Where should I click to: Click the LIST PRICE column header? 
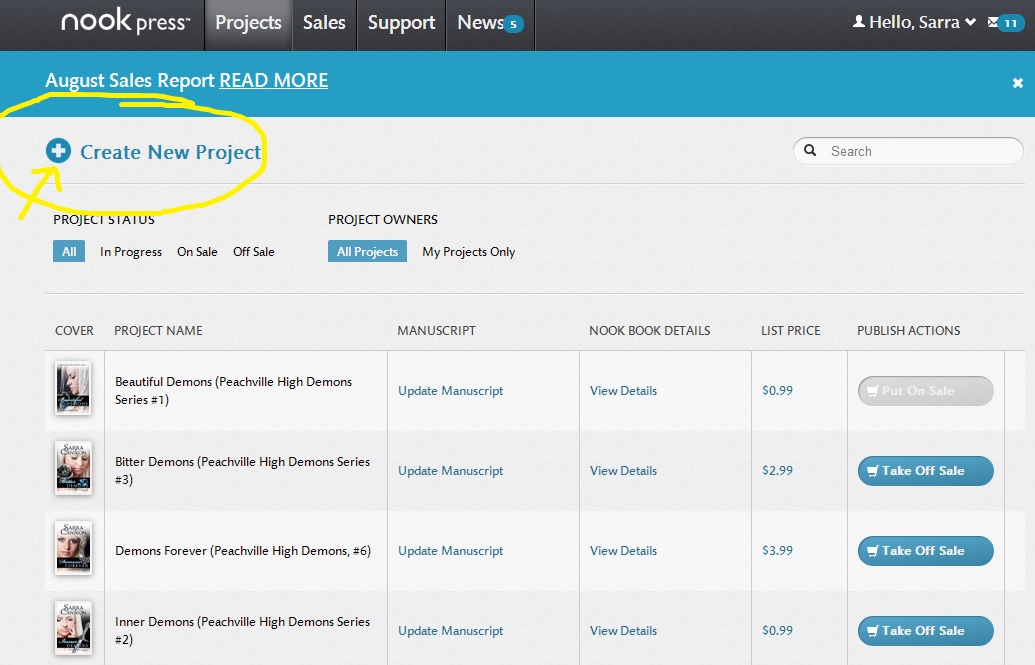pyautogui.click(x=791, y=330)
